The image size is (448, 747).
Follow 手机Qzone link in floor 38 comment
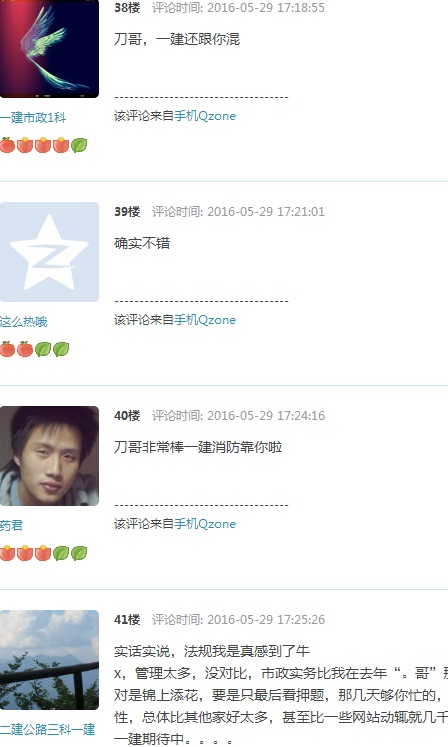[205, 116]
